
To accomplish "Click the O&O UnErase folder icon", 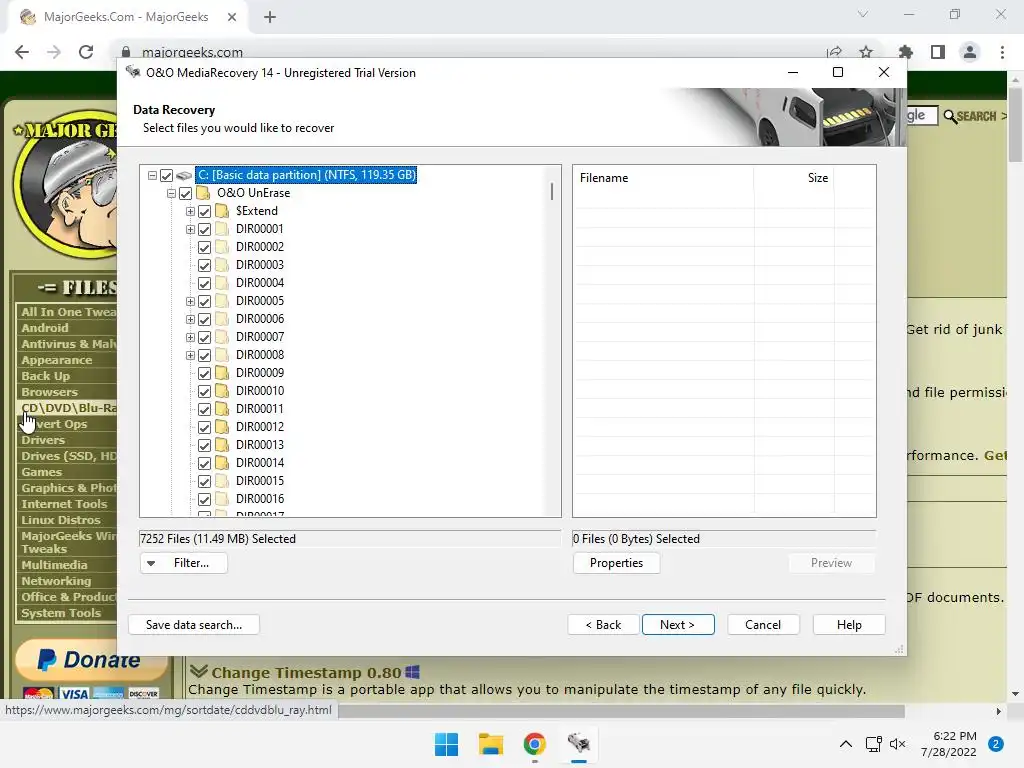I will 203,193.
